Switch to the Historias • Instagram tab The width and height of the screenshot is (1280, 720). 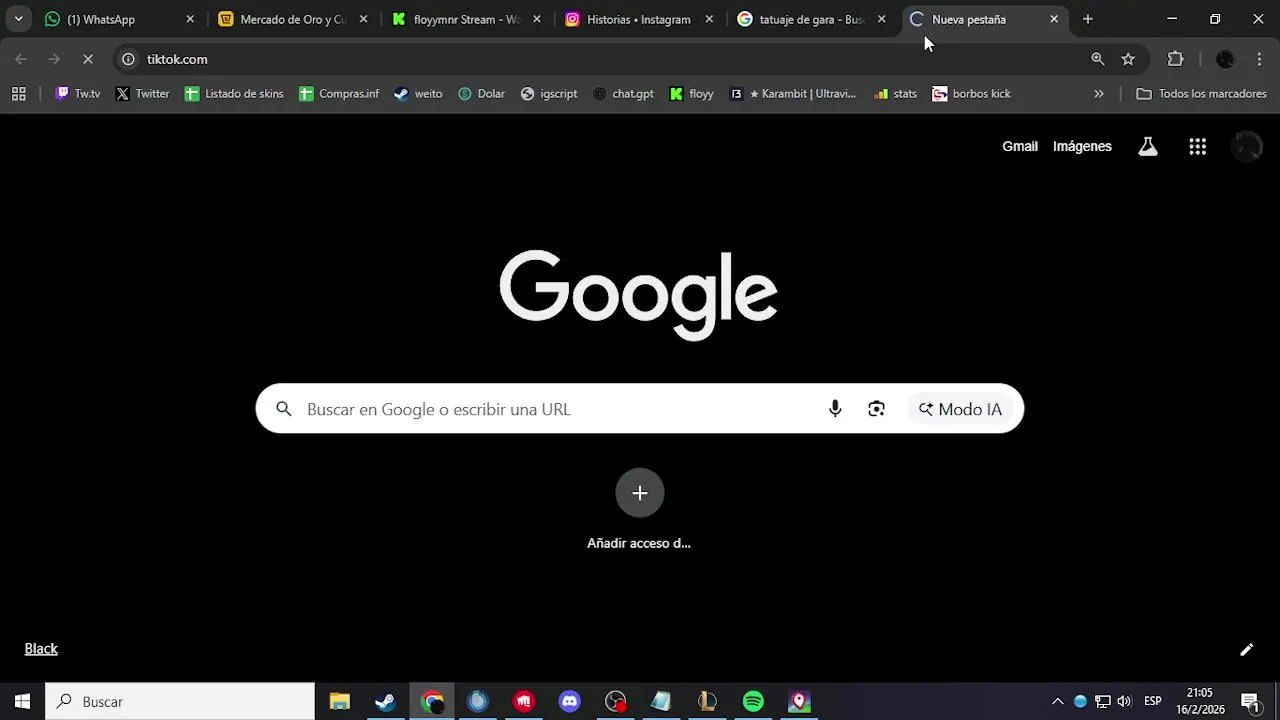point(640,19)
